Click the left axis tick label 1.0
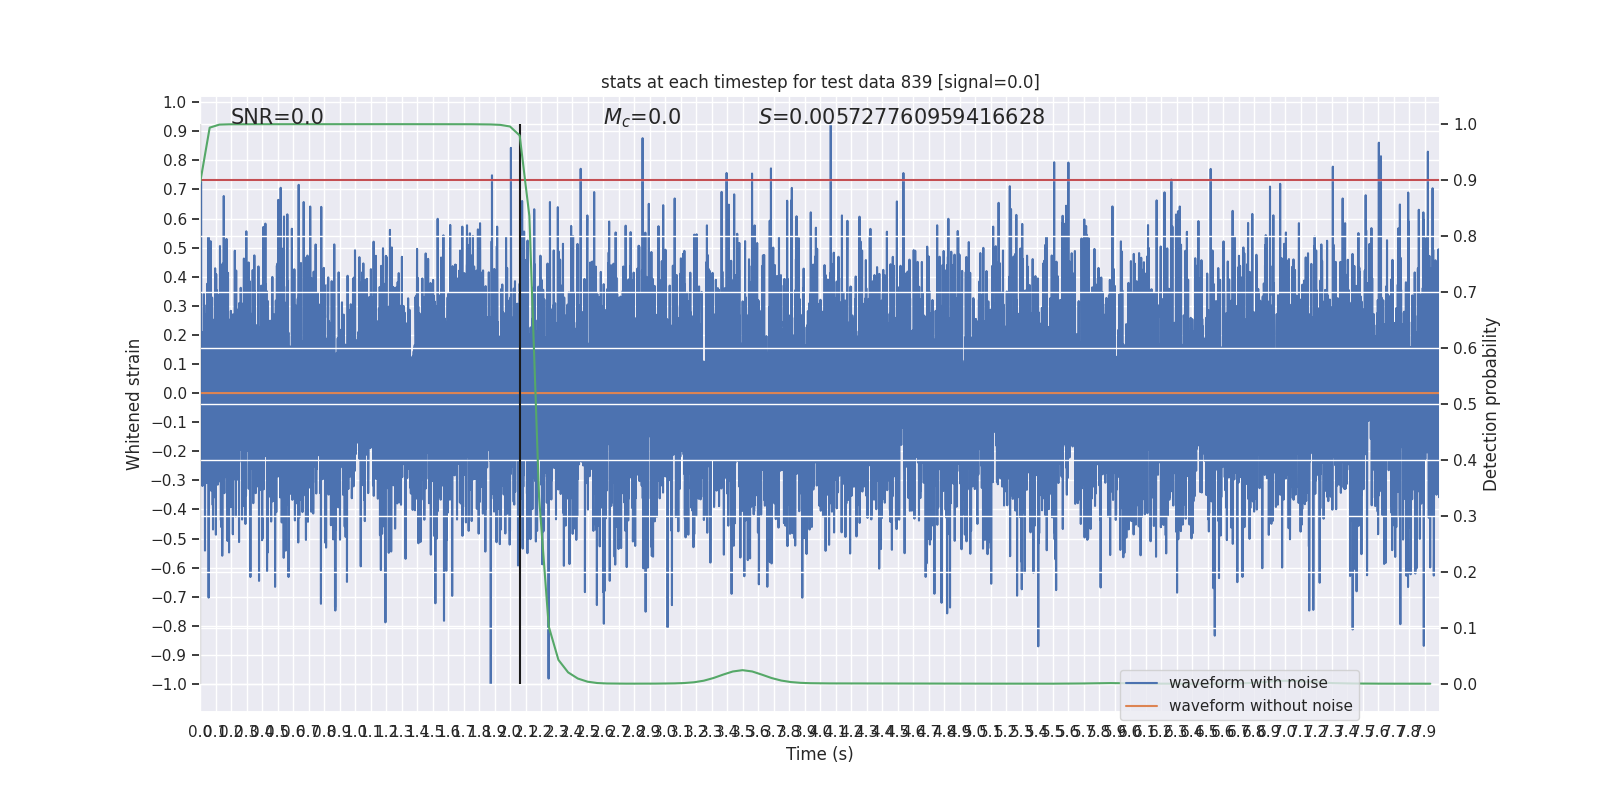 (x=175, y=102)
